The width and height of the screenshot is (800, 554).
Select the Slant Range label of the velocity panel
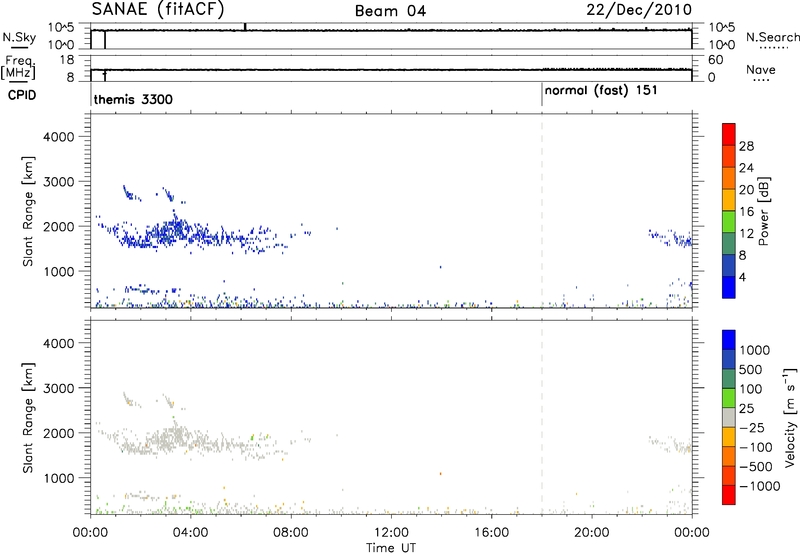pyautogui.click(x=28, y=418)
